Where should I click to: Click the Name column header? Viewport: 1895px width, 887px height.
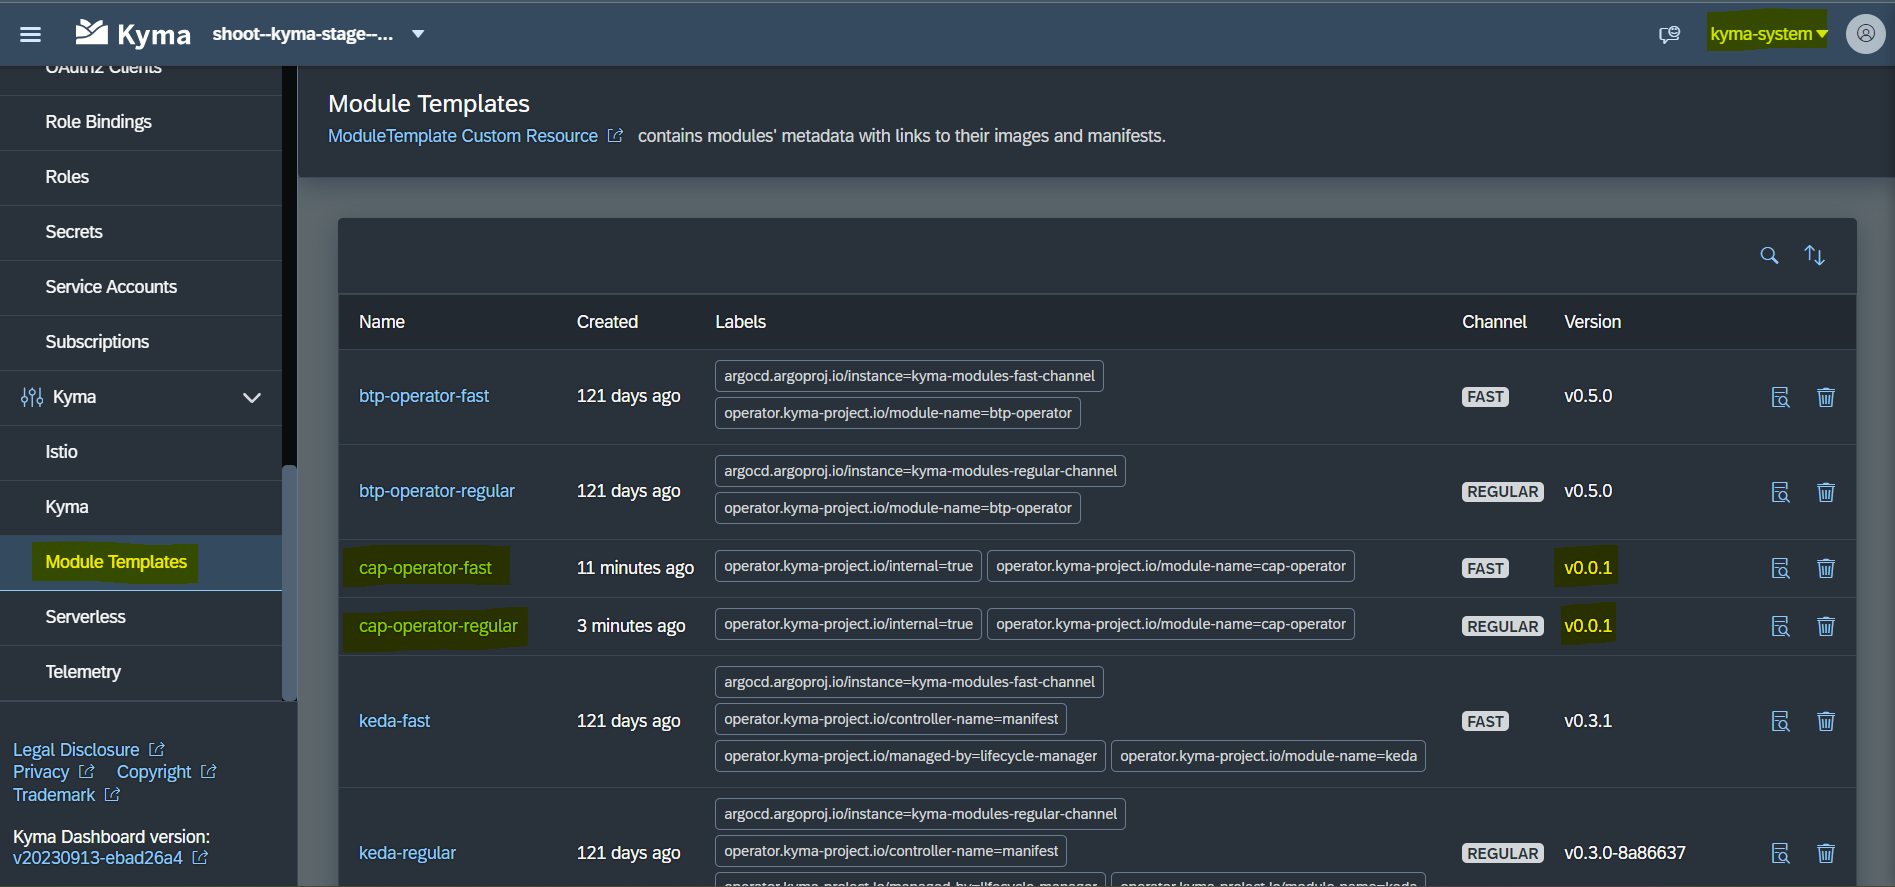point(382,322)
